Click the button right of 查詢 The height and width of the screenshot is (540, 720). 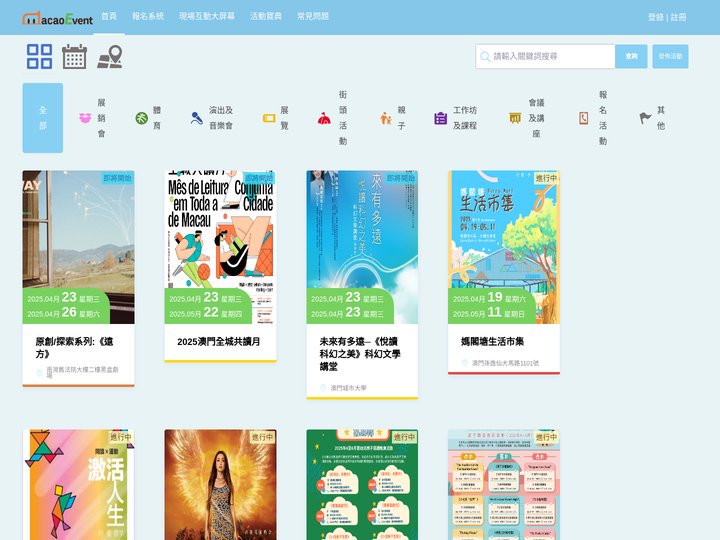coord(670,56)
